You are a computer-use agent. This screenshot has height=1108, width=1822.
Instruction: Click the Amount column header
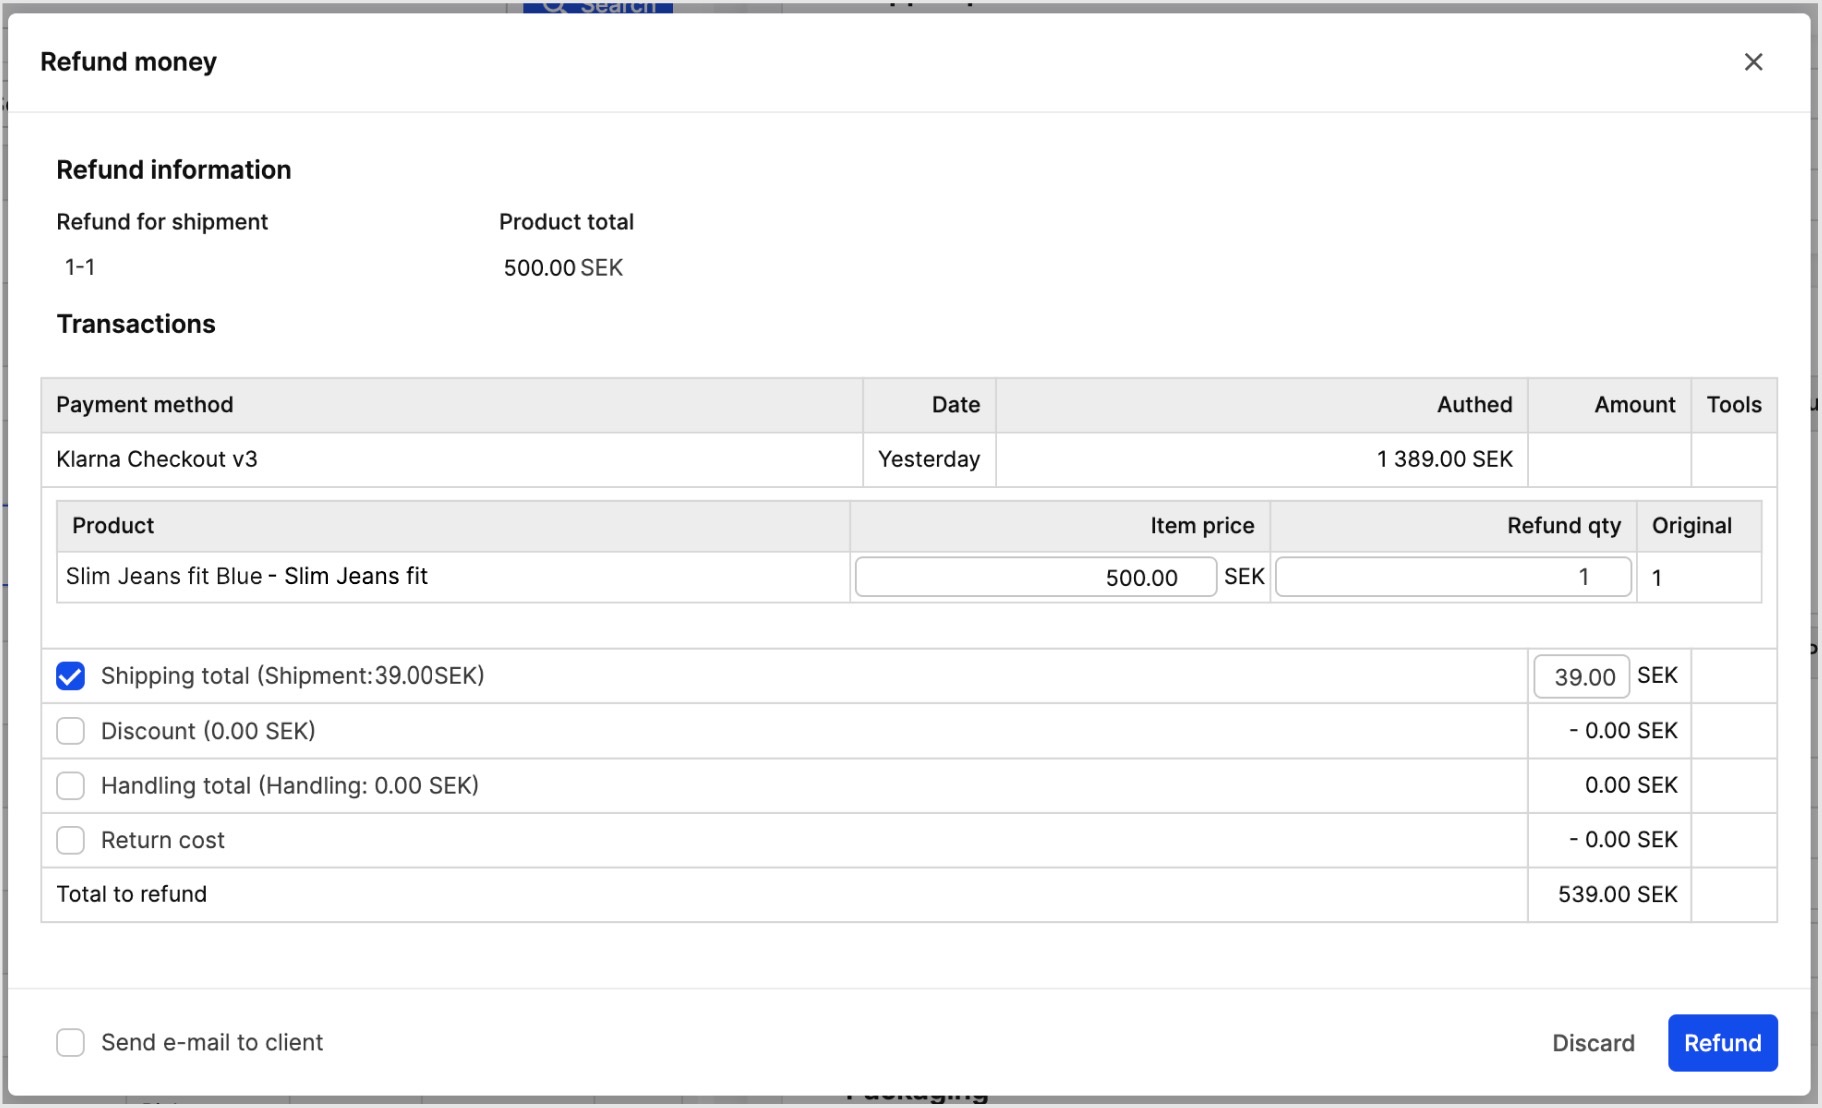point(1634,405)
